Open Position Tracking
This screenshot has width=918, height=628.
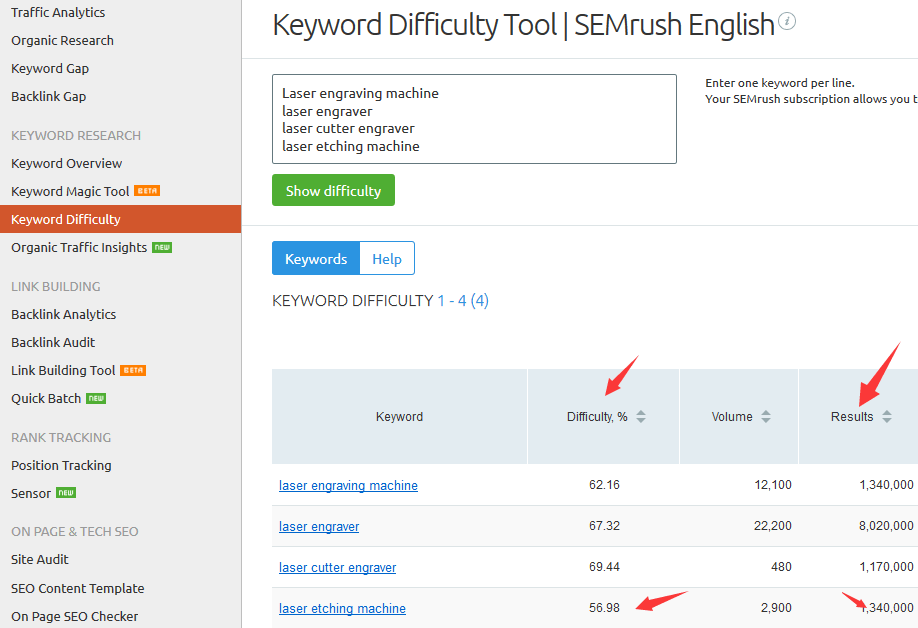pyautogui.click(x=61, y=465)
